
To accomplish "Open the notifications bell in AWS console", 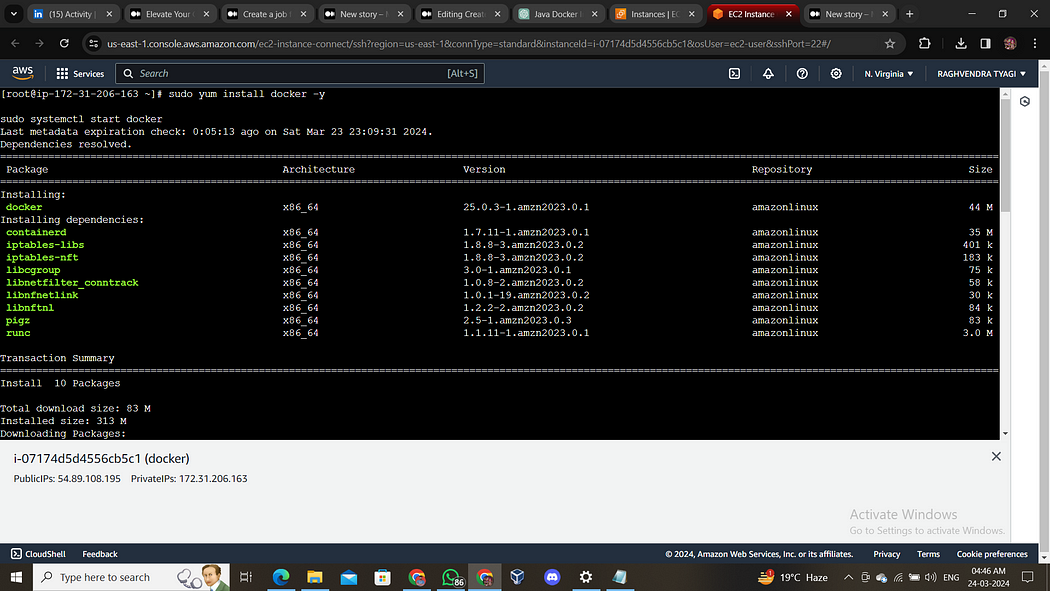I will pyautogui.click(x=768, y=73).
